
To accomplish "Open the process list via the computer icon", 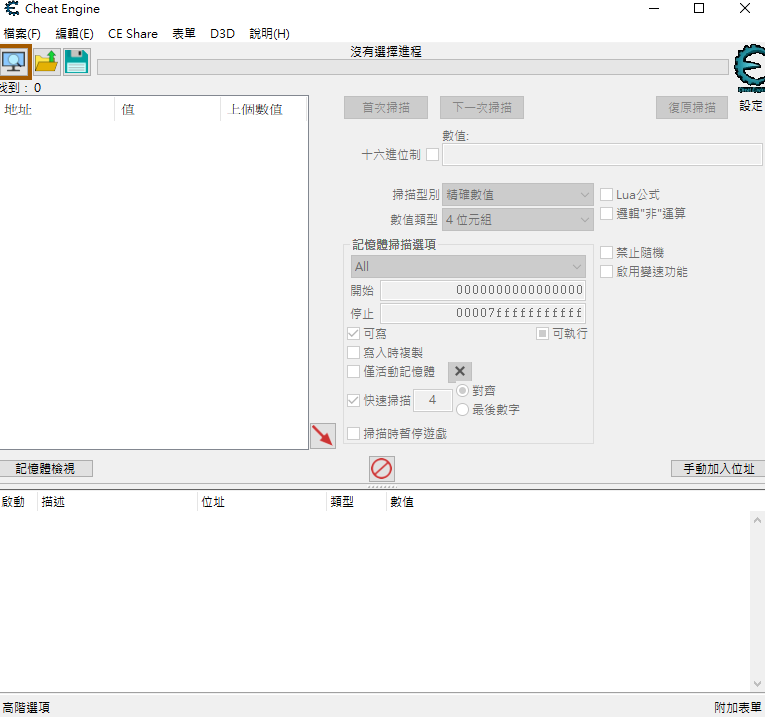I will 15,62.
